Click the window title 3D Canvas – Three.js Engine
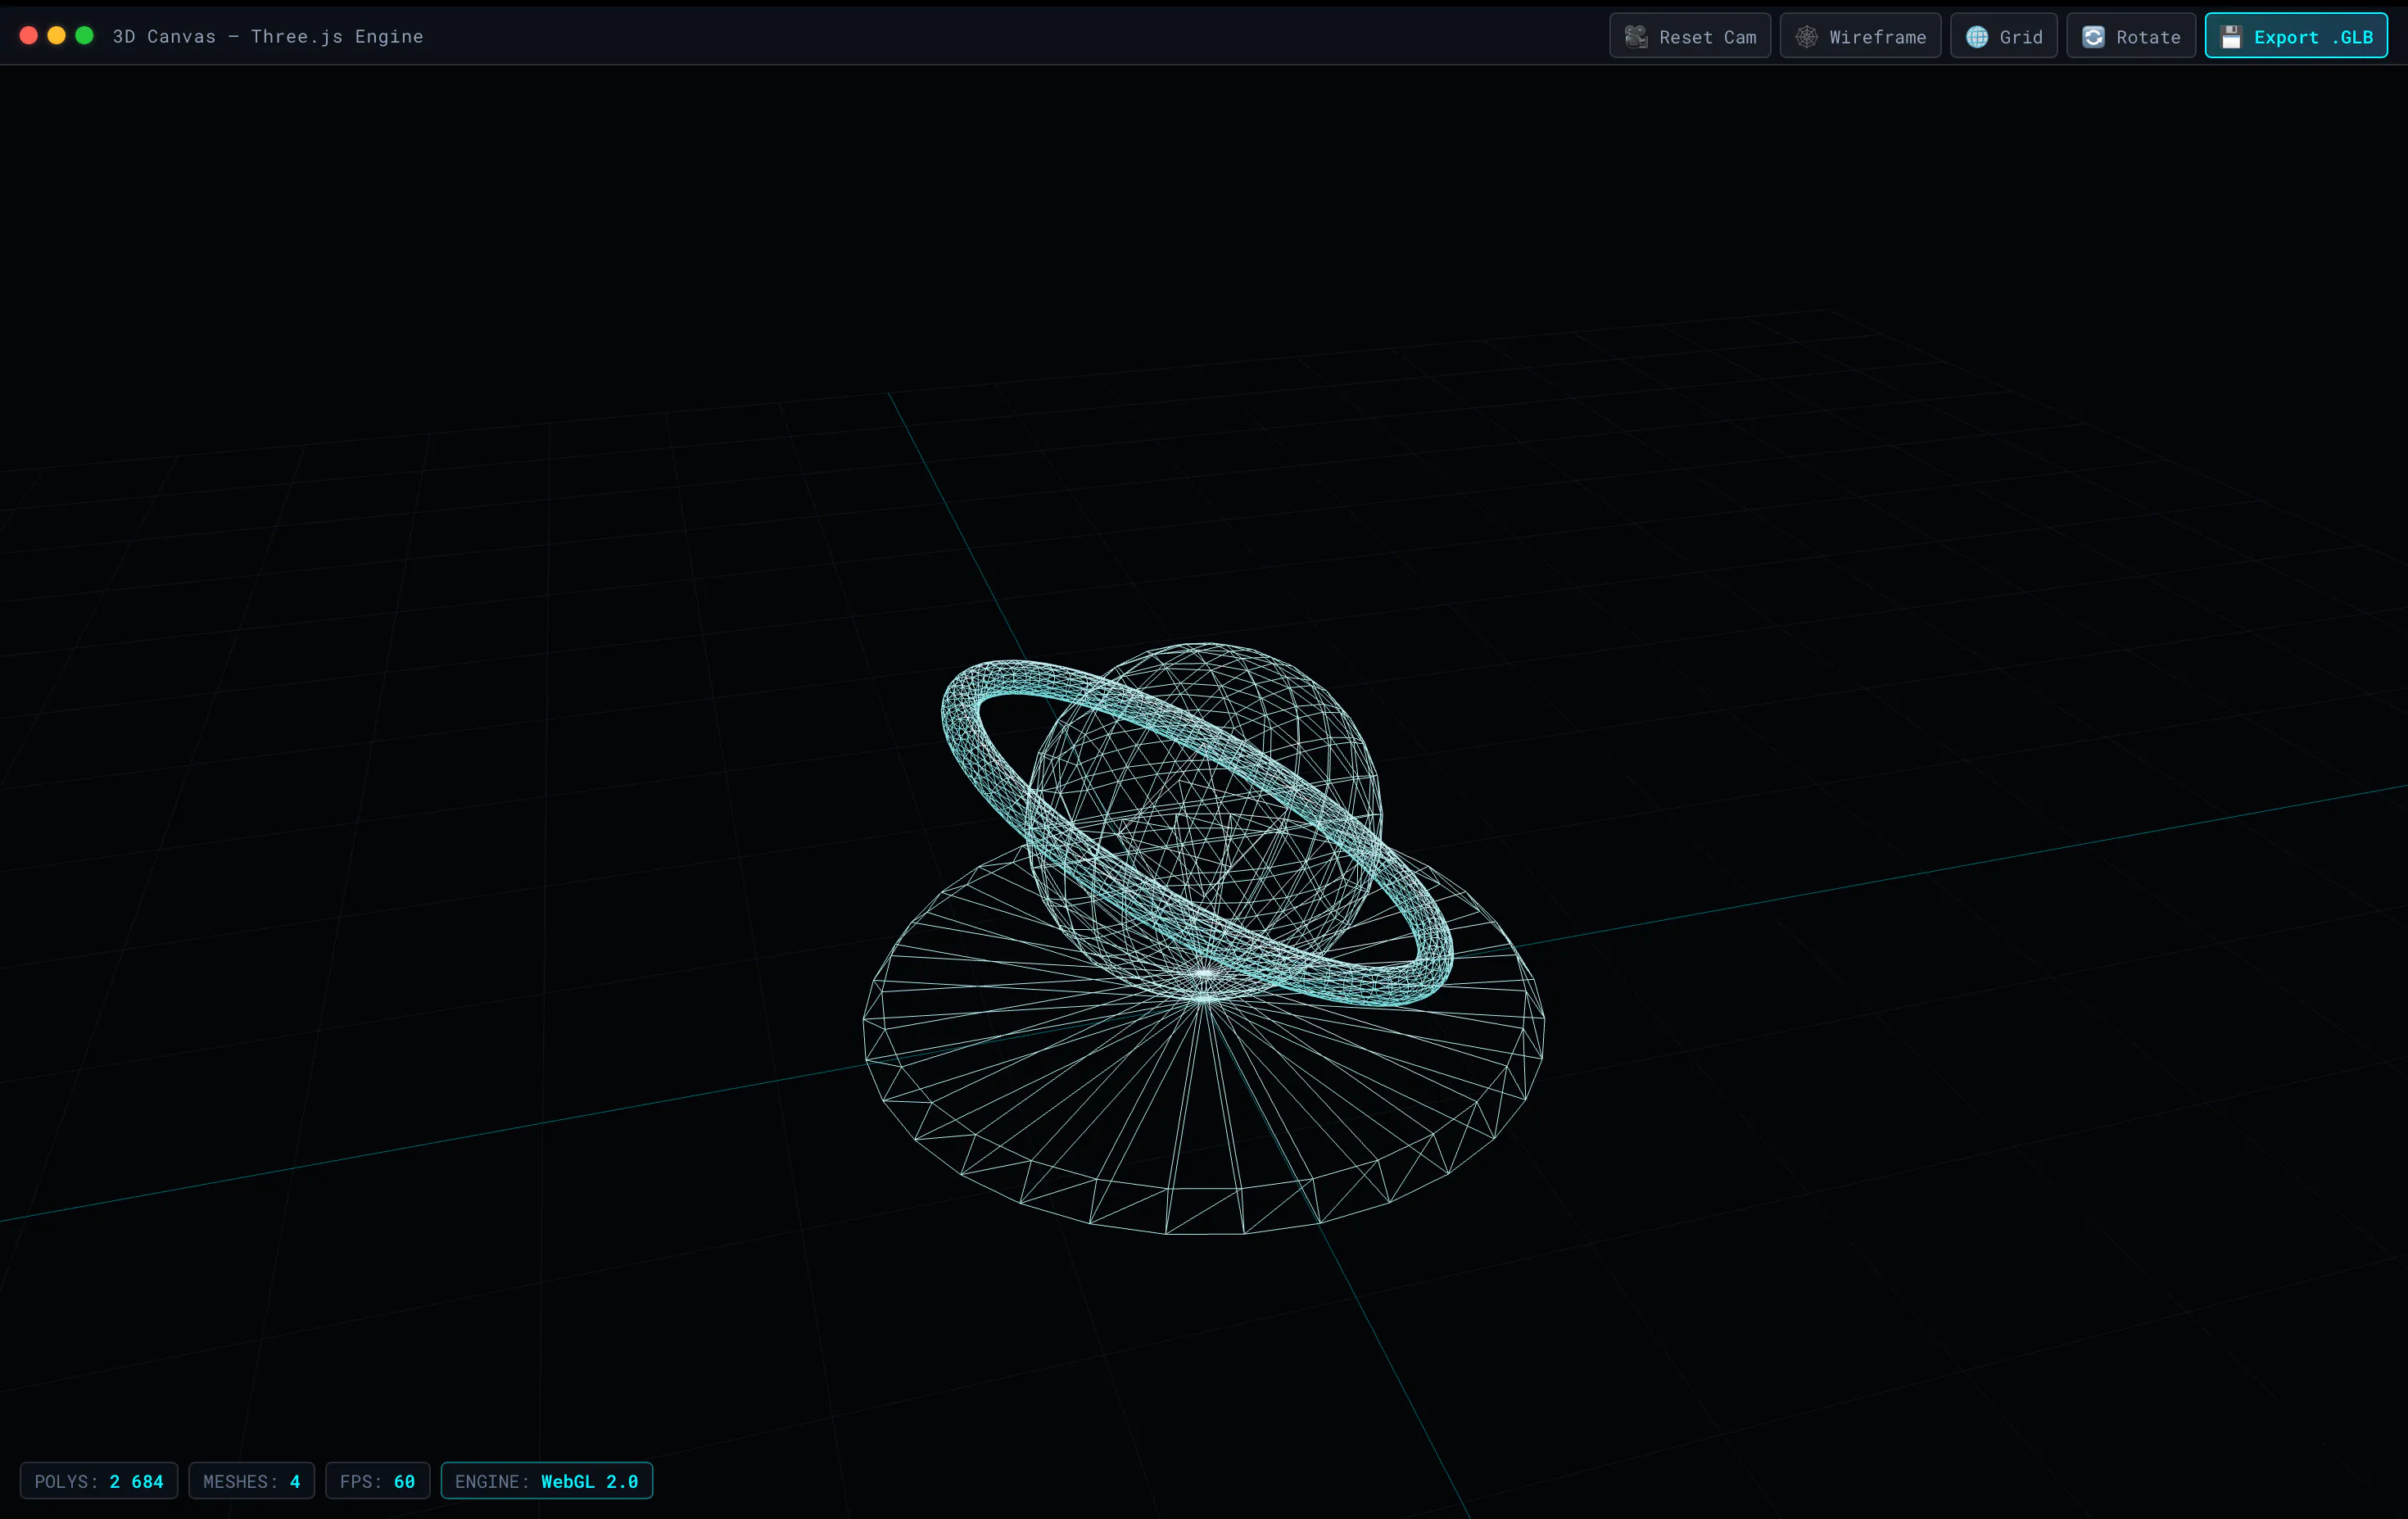Image resolution: width=2408 pixels, height=1519 pixels. point(268,36)
